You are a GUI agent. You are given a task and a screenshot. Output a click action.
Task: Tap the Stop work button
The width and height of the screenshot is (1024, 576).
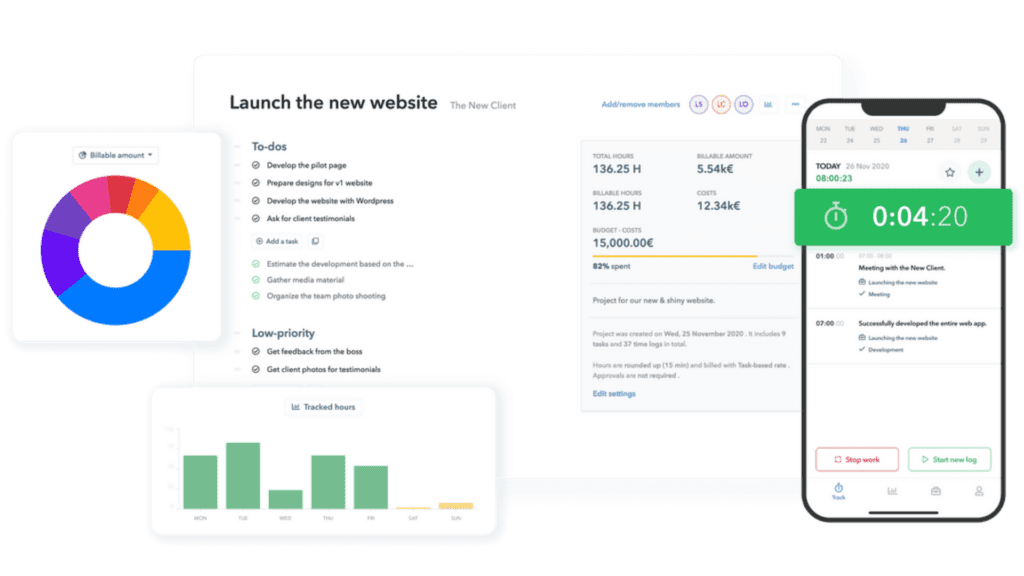coord(857,460)
